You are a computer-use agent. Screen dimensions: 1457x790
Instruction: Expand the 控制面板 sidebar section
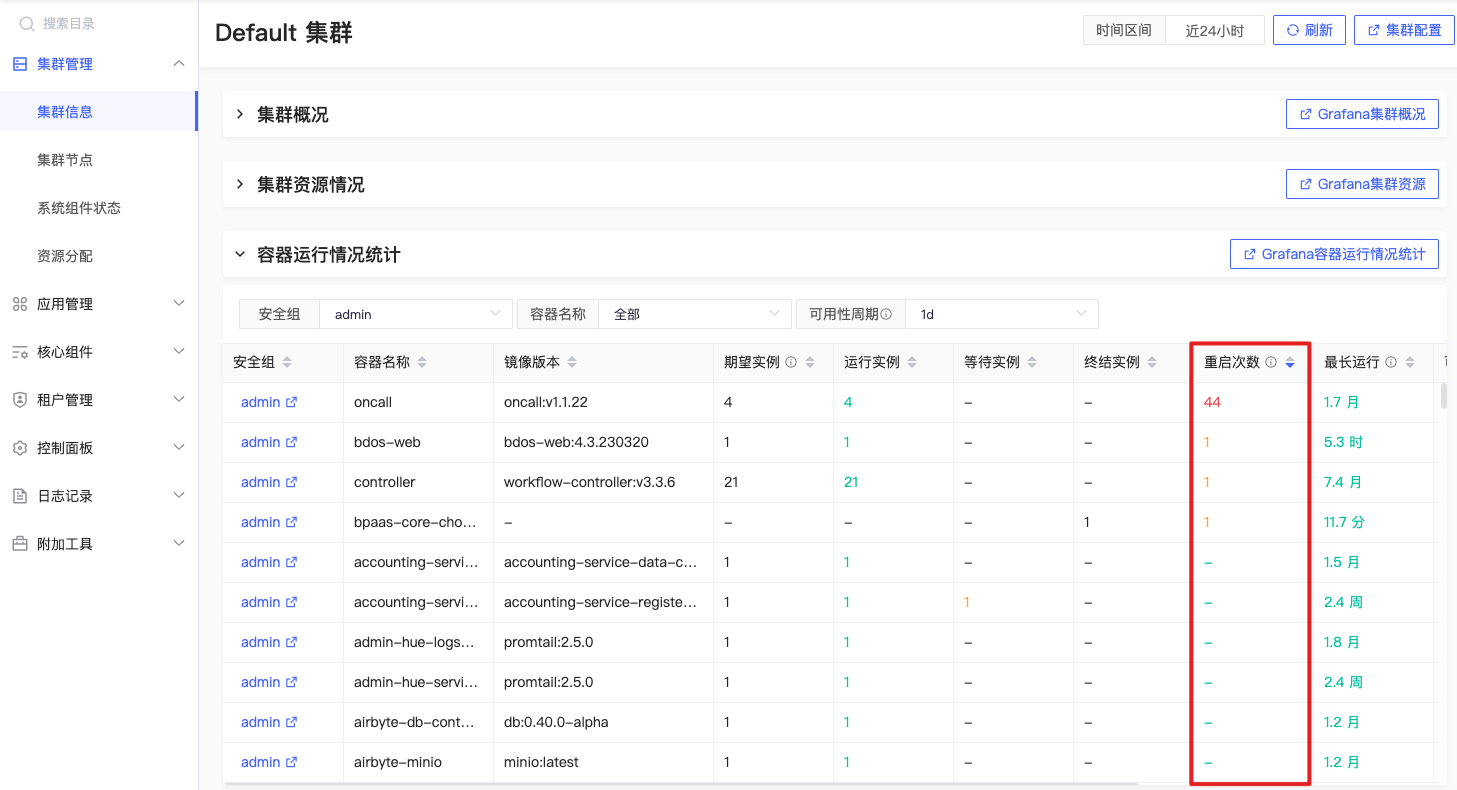click(x=179, y=448)
